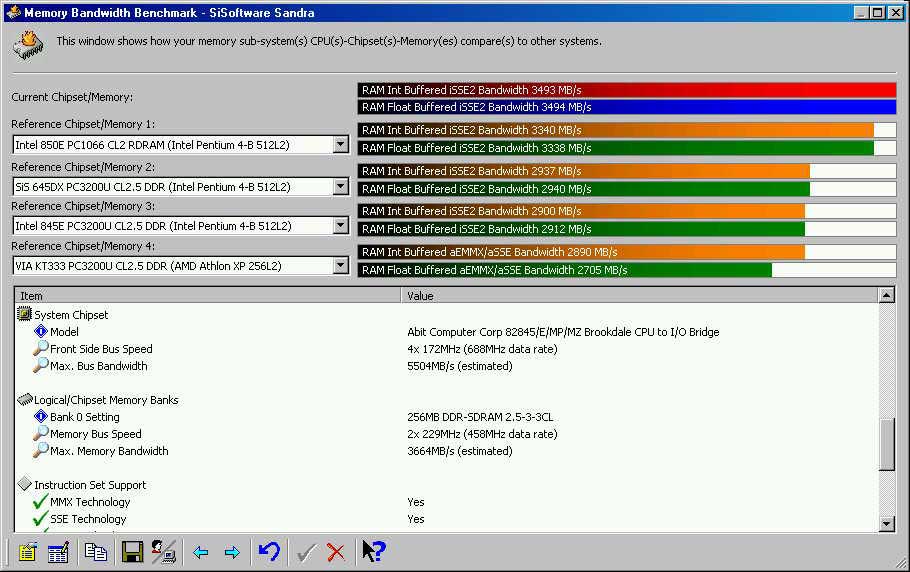
Task: Click the Abit Computer Corp Brookdale value
Action: [x=563, y=332]
